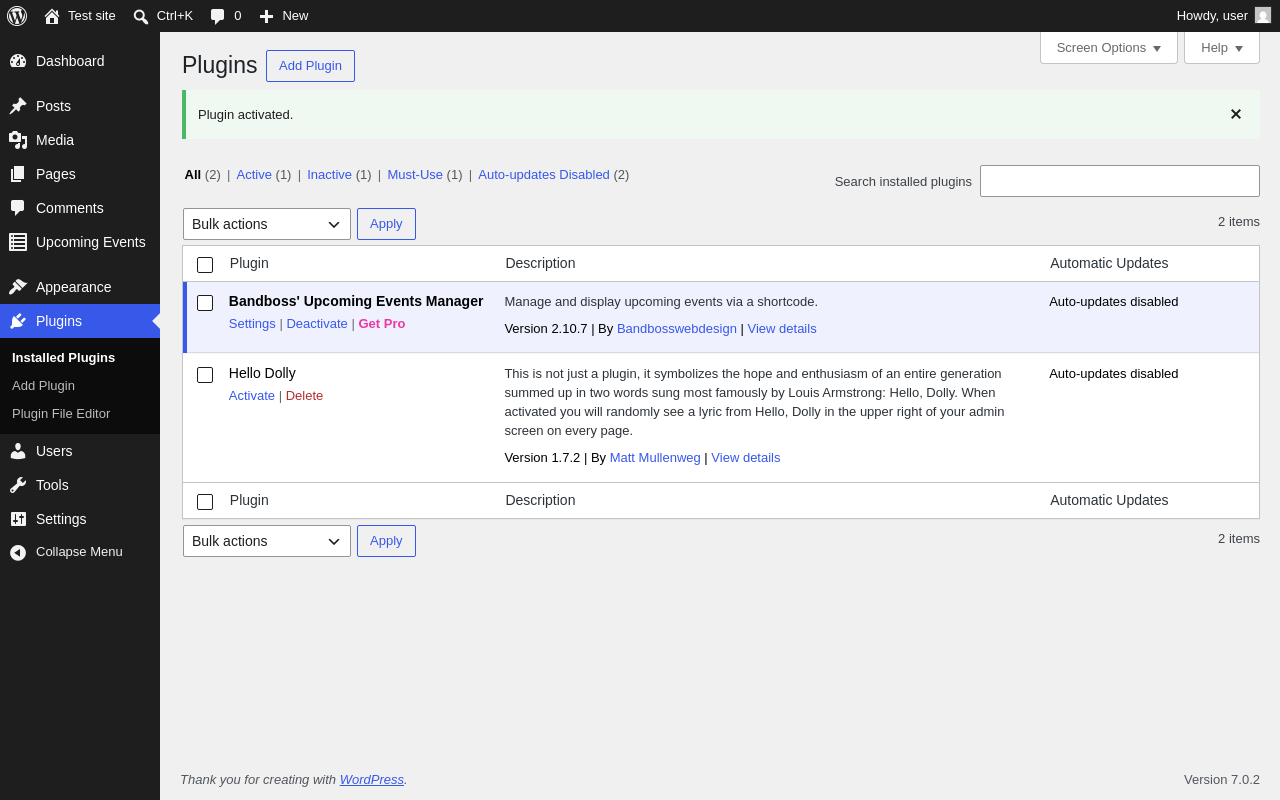Open Upcoming Events sidebar icon

pyautogui.click(x=18, y=242)
